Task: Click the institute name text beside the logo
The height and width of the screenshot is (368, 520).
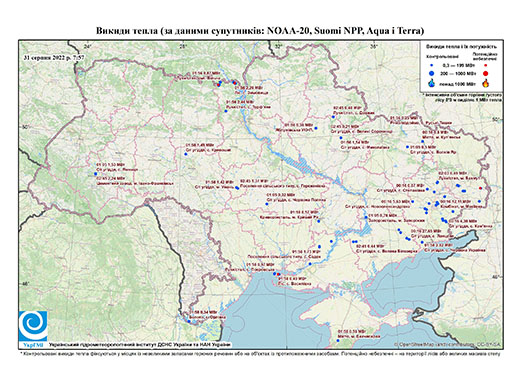Action: [140, 345]
